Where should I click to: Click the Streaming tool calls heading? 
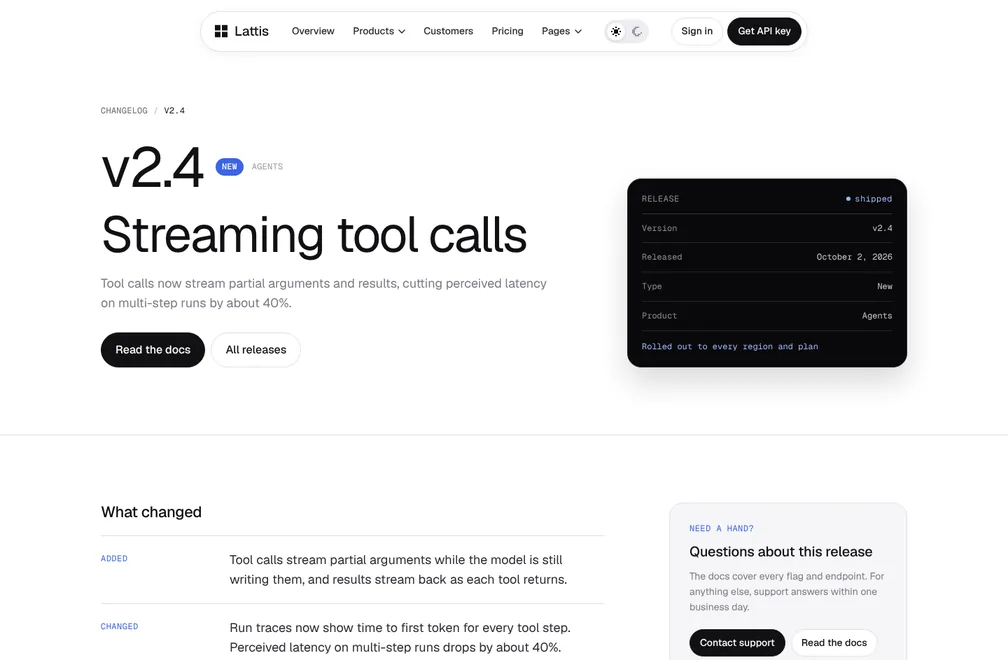click(x=314, y=235)
